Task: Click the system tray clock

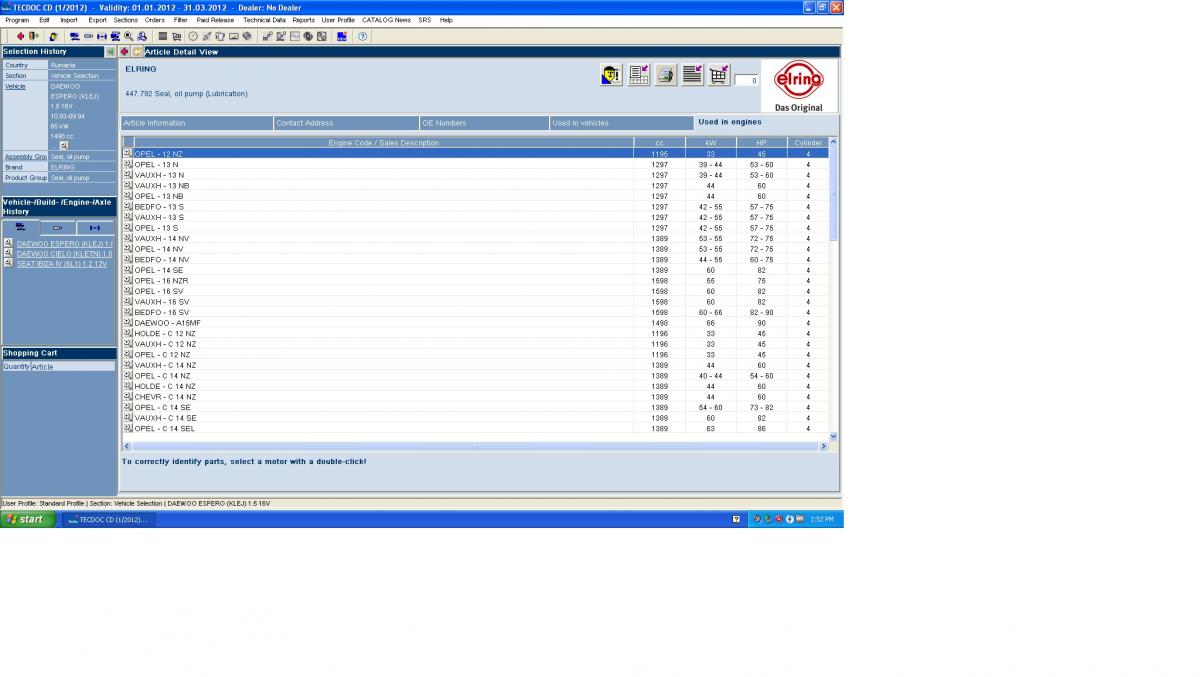Action: click(822, 520)
